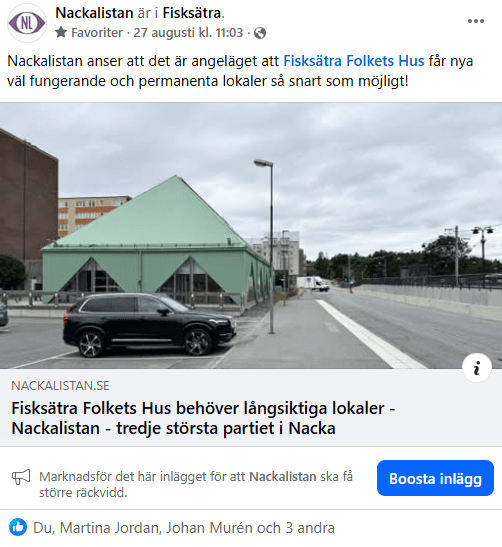Follow the Fisksätra Folkets Hus mention link
Viewport: 502px width, 547px height.
pos(354,61)
